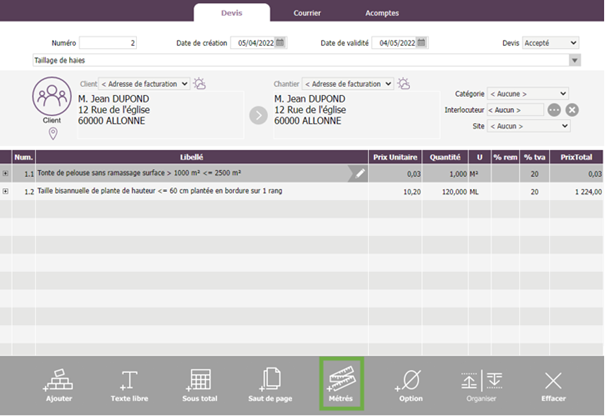Open the Métrés tool
This screenshot has width=605, height=416.
pos(340,381)
